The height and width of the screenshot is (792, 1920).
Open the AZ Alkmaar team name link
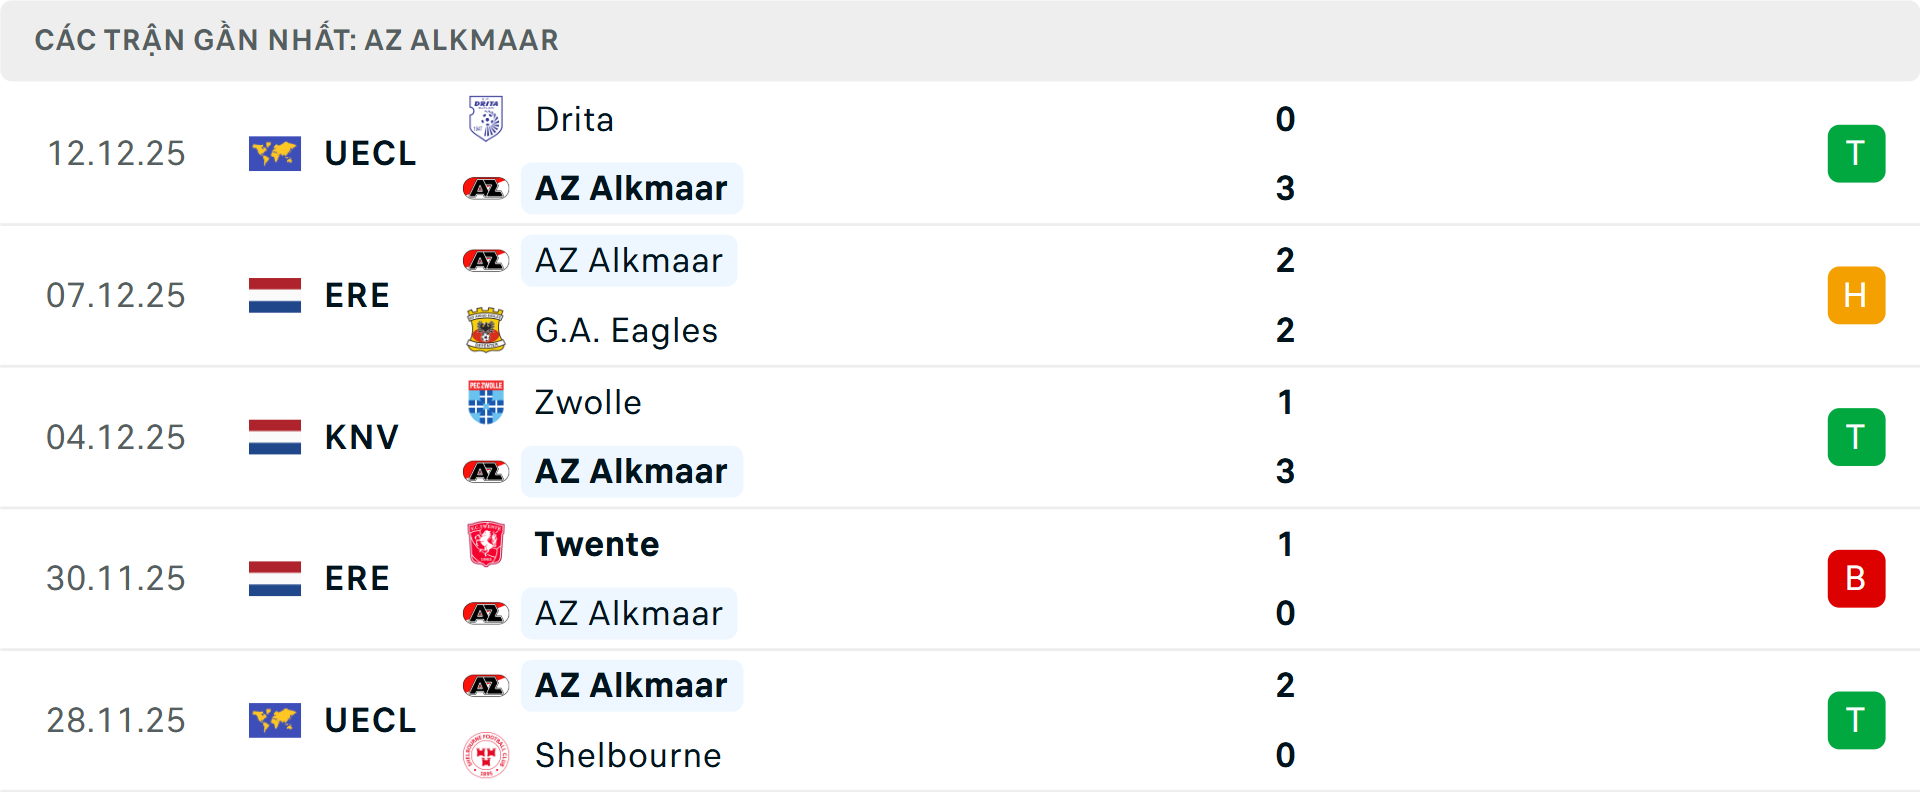click(x=632, y=188)
